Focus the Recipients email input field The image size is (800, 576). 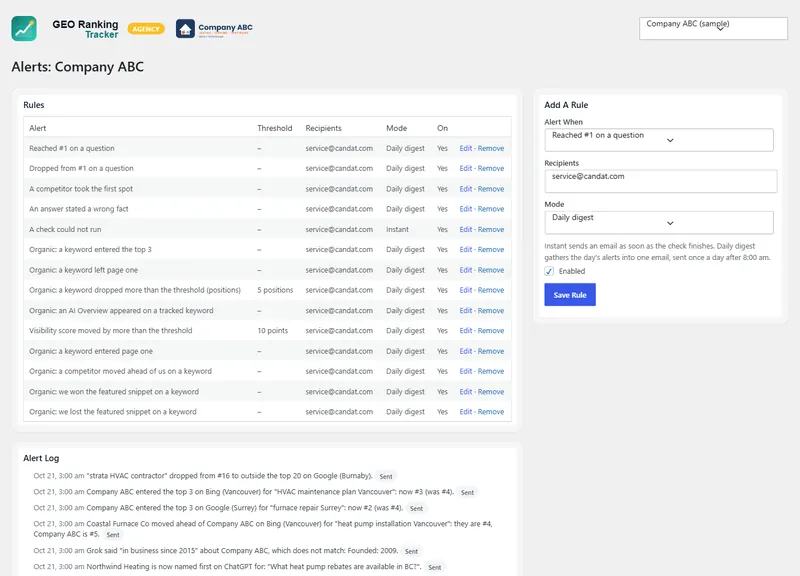(661, 181)
